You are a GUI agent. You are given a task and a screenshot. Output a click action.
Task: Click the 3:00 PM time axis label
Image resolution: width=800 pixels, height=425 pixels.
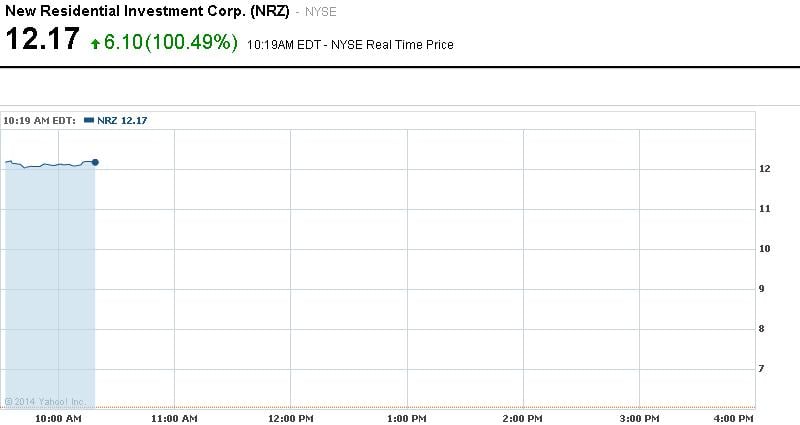coord(639,417)
